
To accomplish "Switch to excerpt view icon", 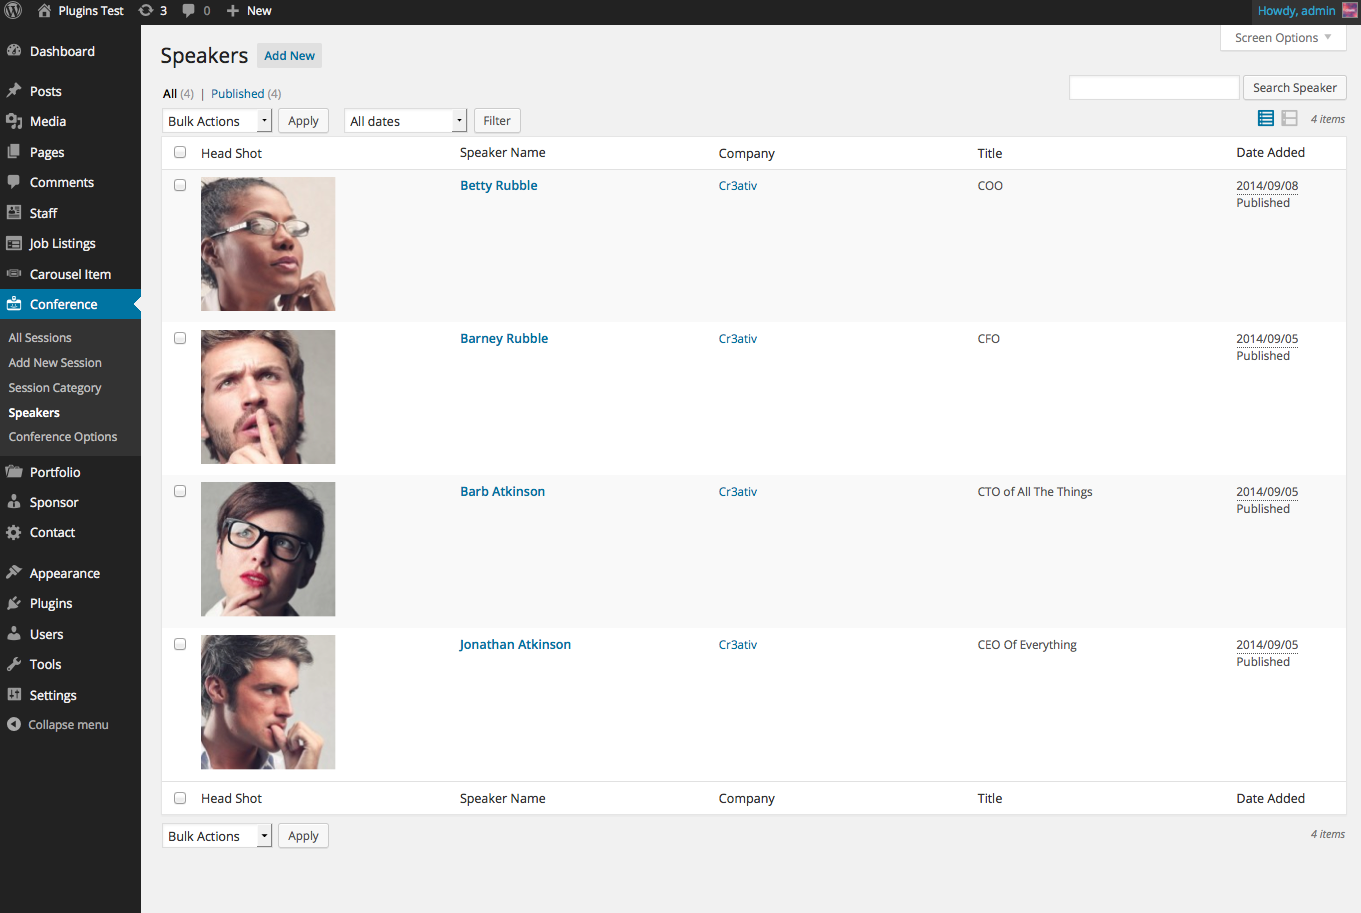I will click(1290, 119).
